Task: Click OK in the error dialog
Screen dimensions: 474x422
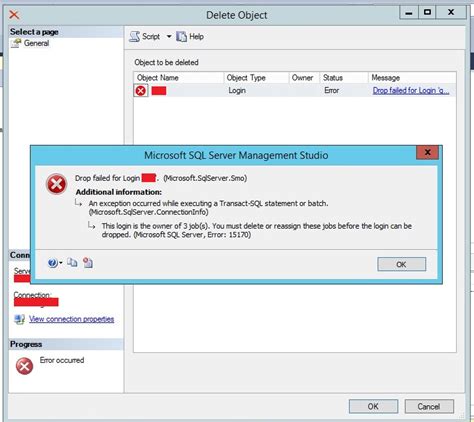Action: tap(401, 264)
